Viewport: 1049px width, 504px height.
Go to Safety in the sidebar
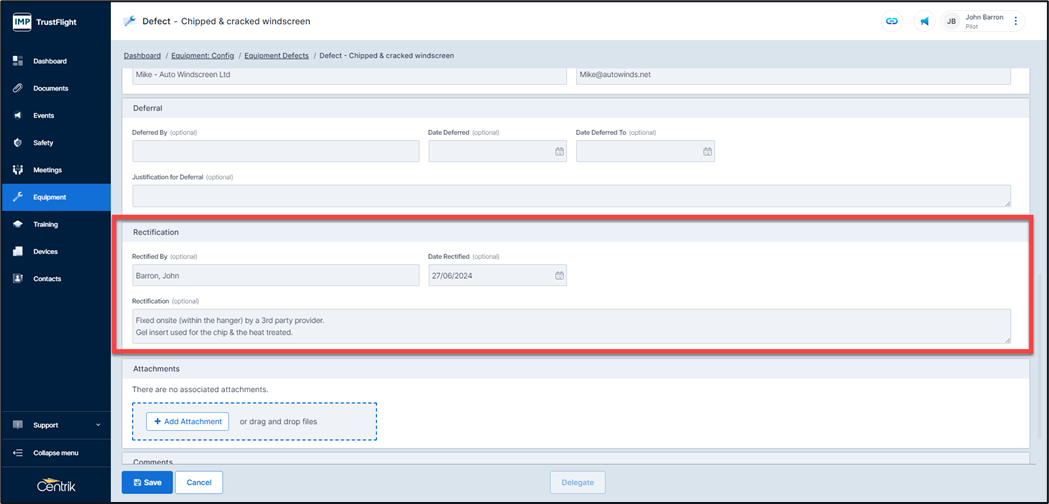click(43, 143)
